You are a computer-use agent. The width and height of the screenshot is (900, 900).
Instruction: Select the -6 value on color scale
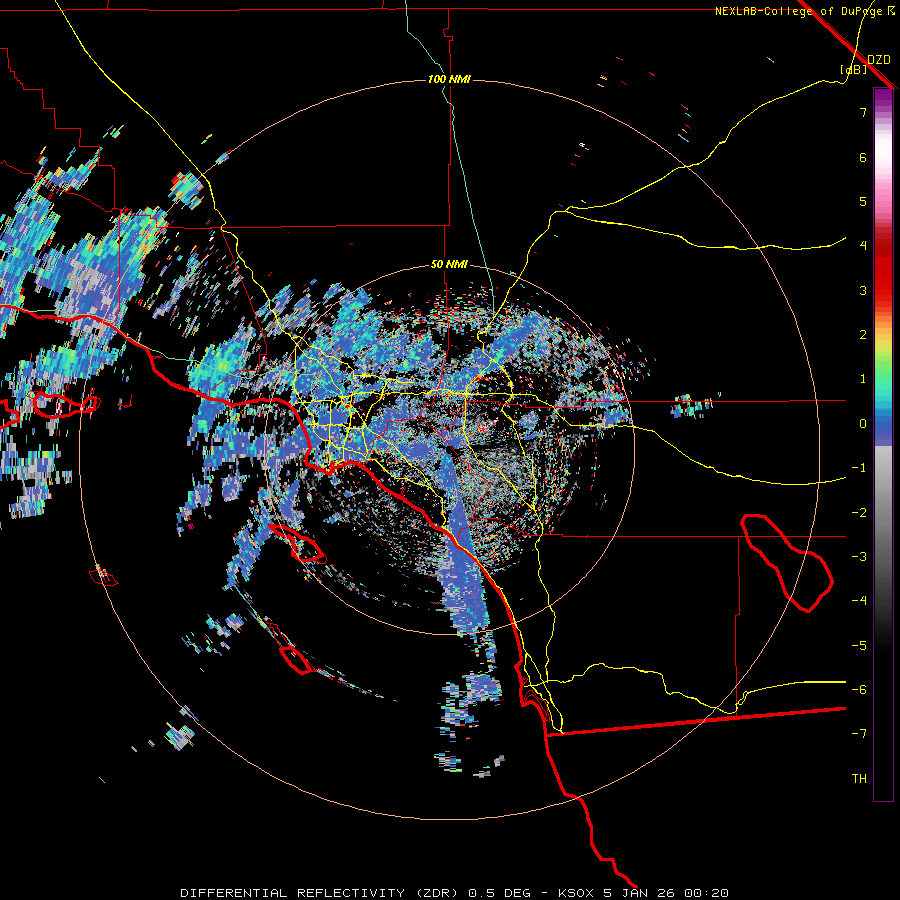[859, 690]
